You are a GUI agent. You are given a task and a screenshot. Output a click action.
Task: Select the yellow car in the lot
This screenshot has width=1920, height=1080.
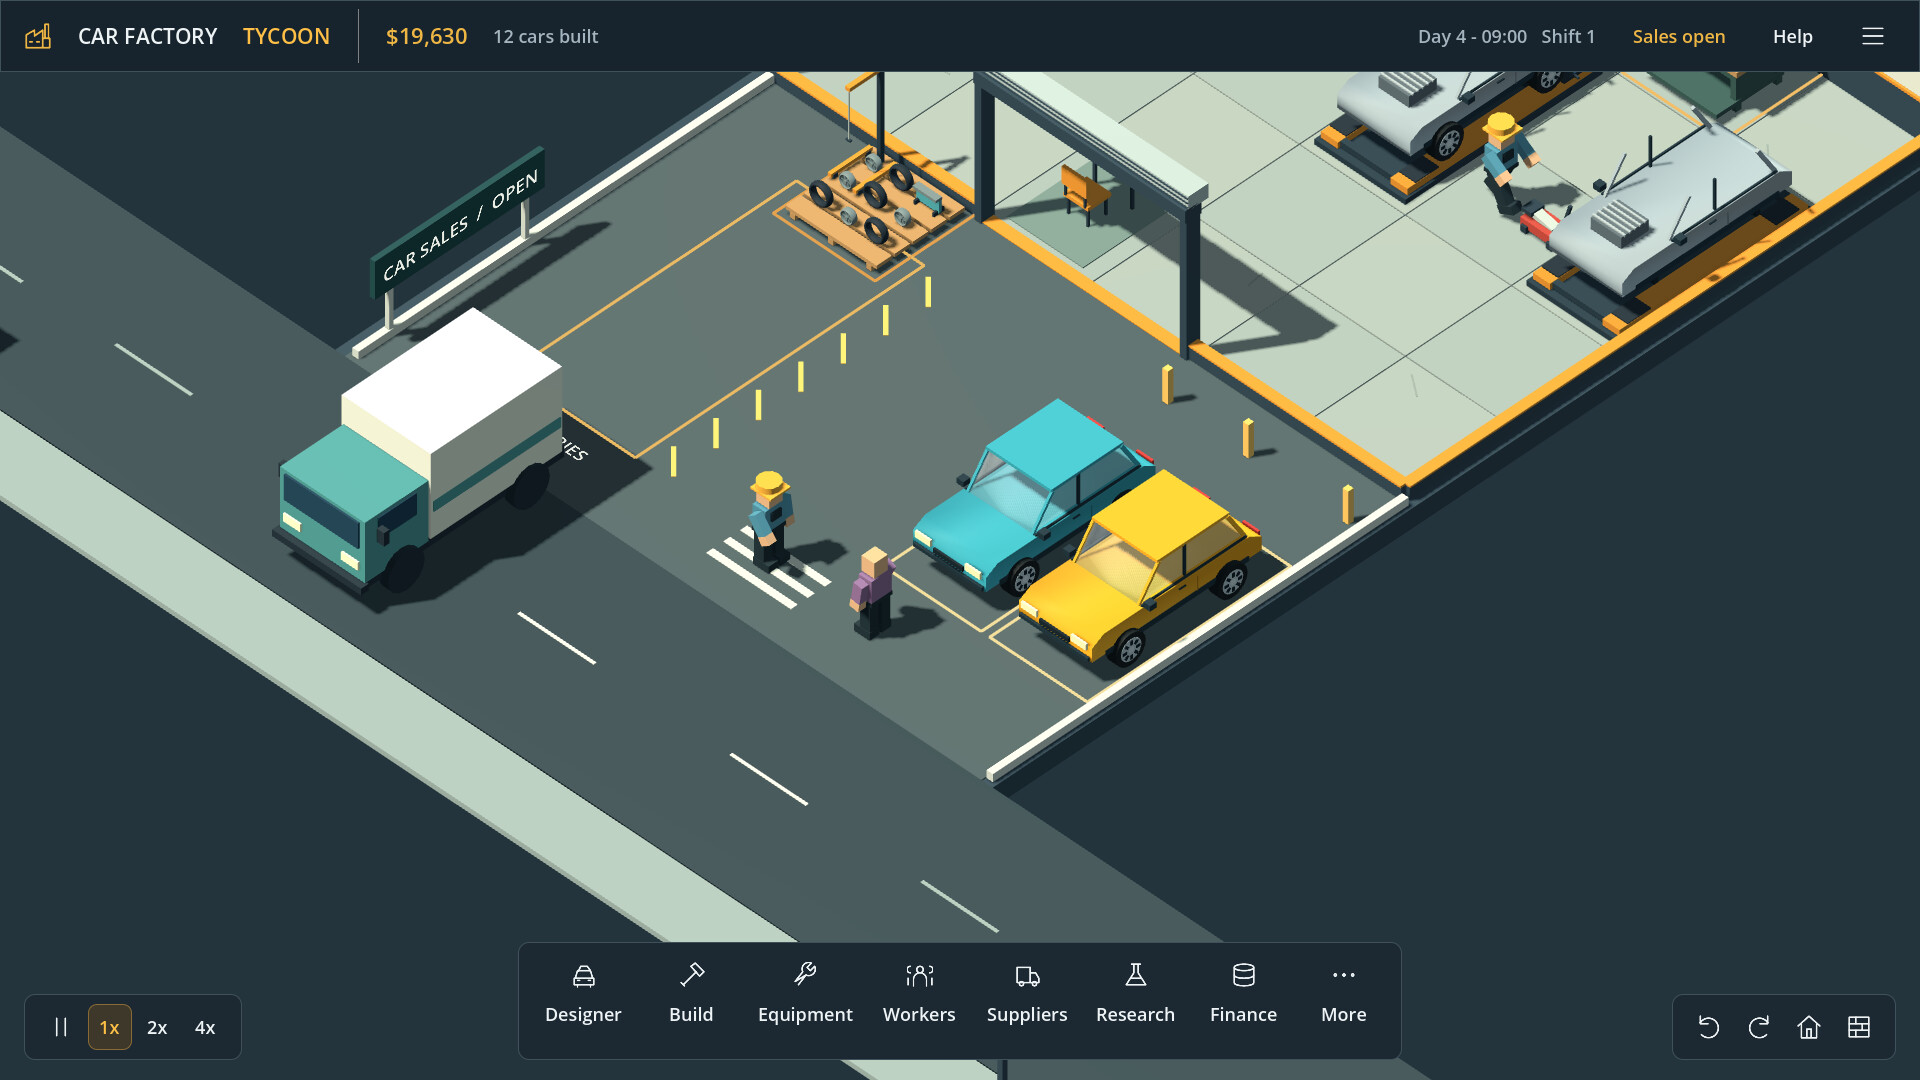click(1140, 565)
